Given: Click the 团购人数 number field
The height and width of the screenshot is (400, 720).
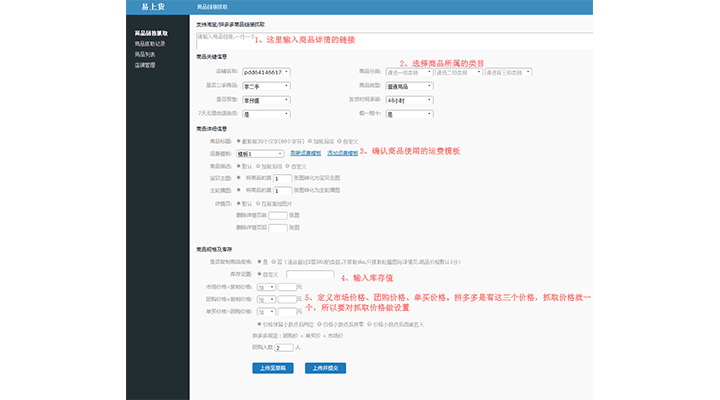Looking at the screenshot, I should click(x=284, y=348).
